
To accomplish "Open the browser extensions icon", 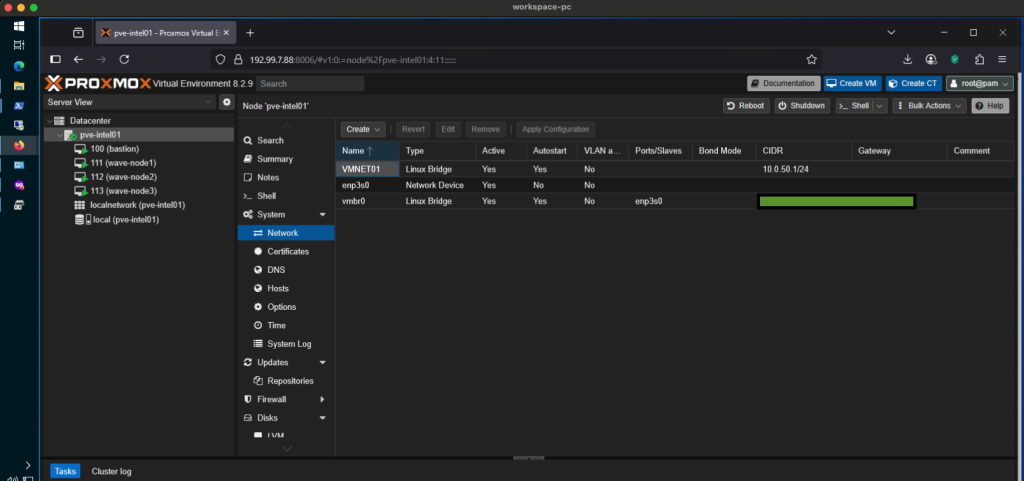I will (x=979, y=59).
